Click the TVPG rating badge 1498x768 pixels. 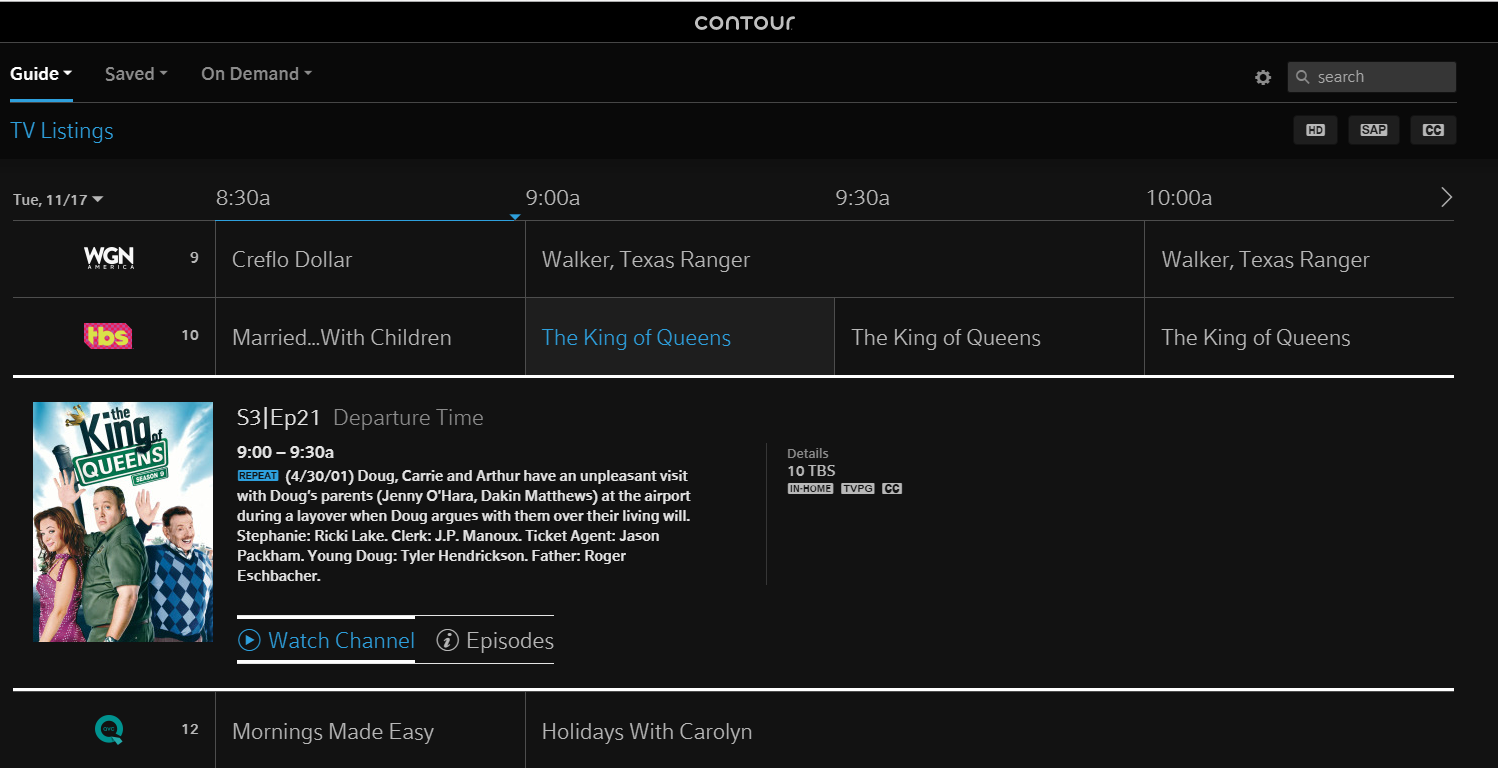(x=858, y=489)
